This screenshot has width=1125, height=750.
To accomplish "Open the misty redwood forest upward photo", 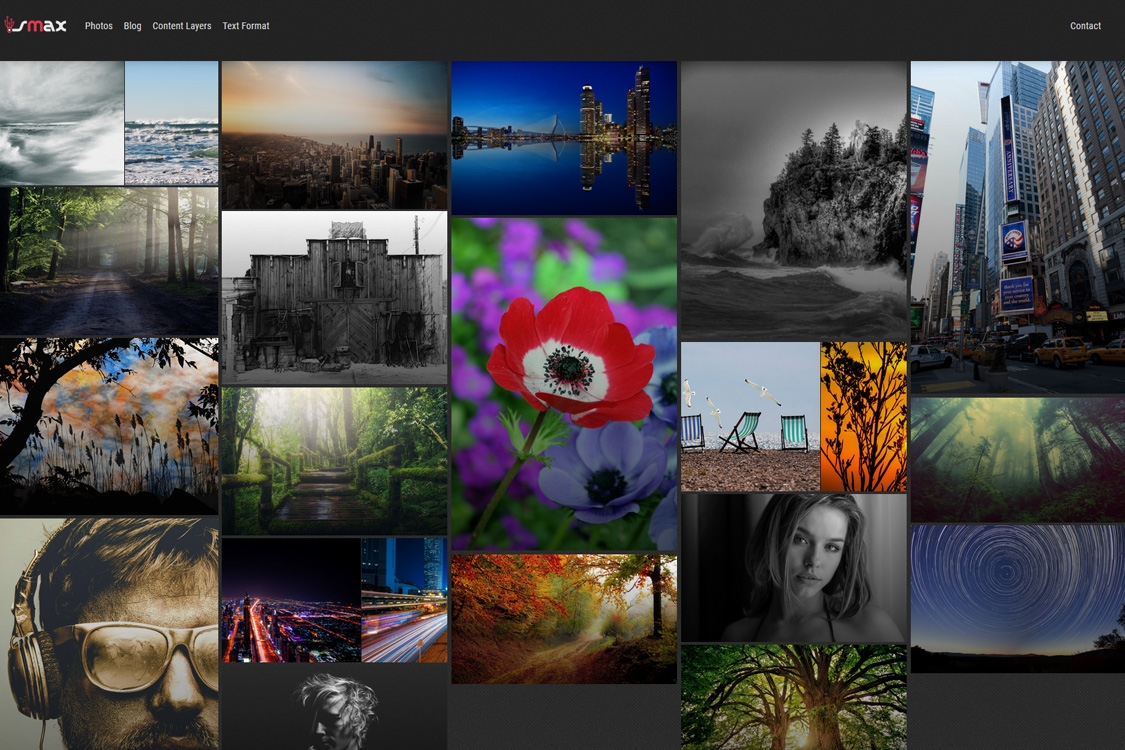I will pyautogui.click(x=1018, y=459).
